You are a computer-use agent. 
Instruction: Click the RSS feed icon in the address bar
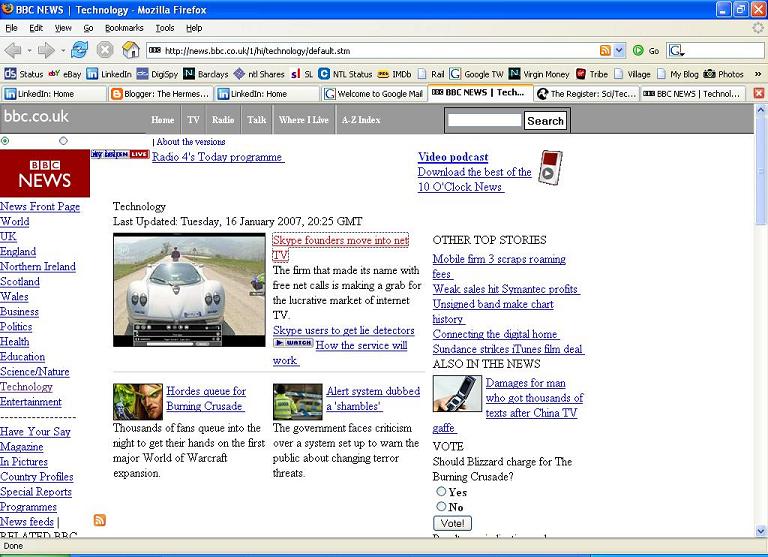pyautogui.click(x=605, y=50)
